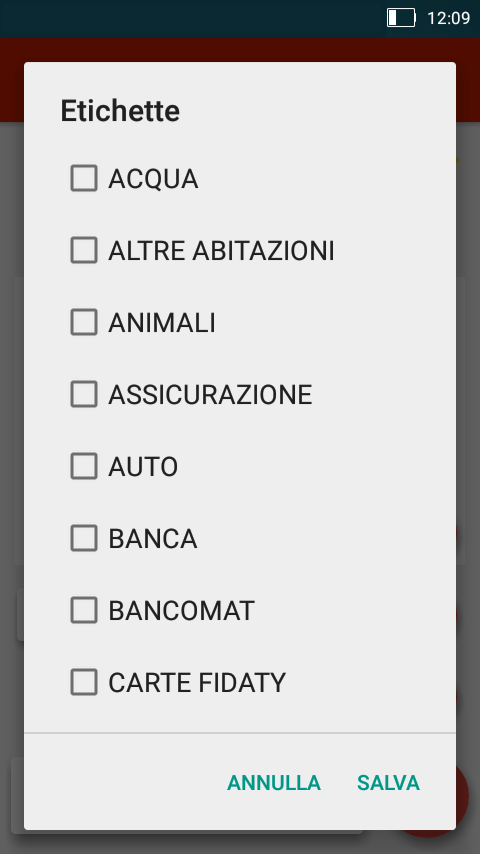This screenshot has width=480, height=854.
Task: Tap the clock showing 12:09
Action: [x=448, y=18]
